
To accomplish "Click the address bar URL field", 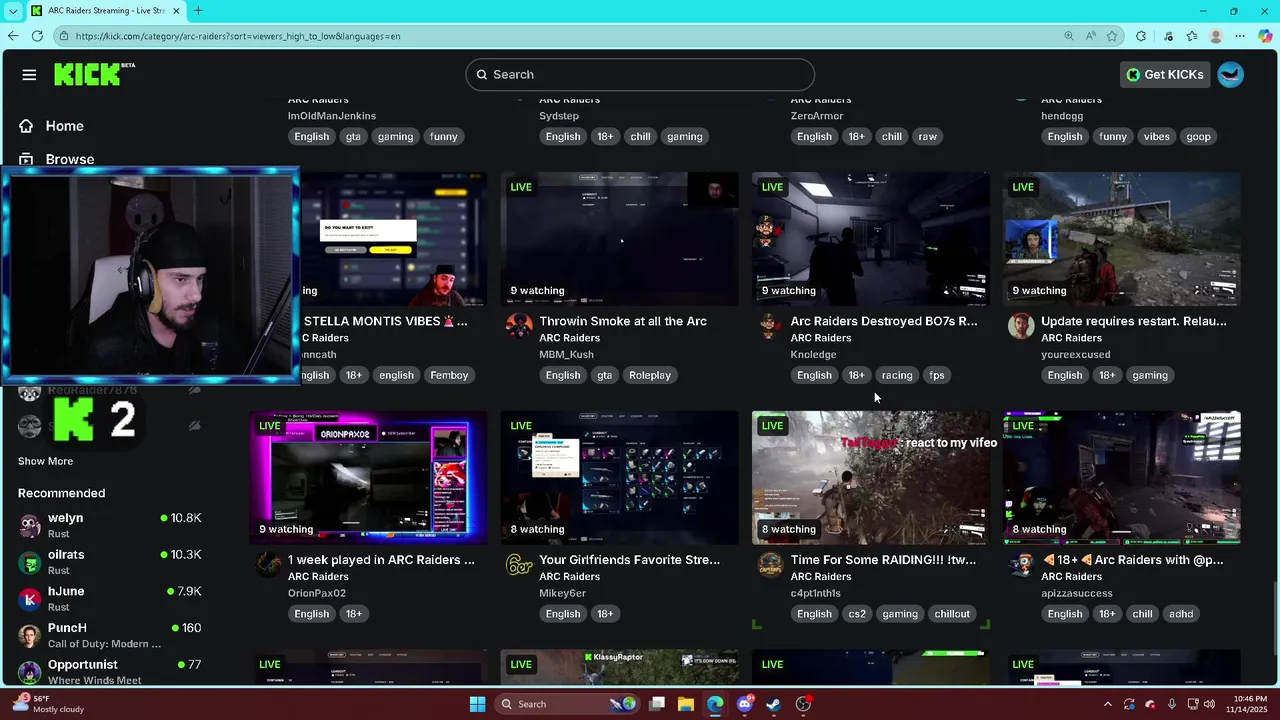I will (x=560, y=36).
